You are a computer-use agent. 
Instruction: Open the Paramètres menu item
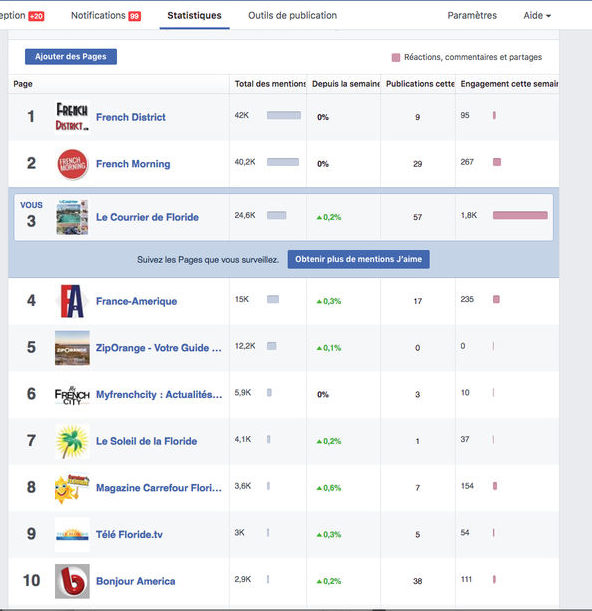pos(472,16)
